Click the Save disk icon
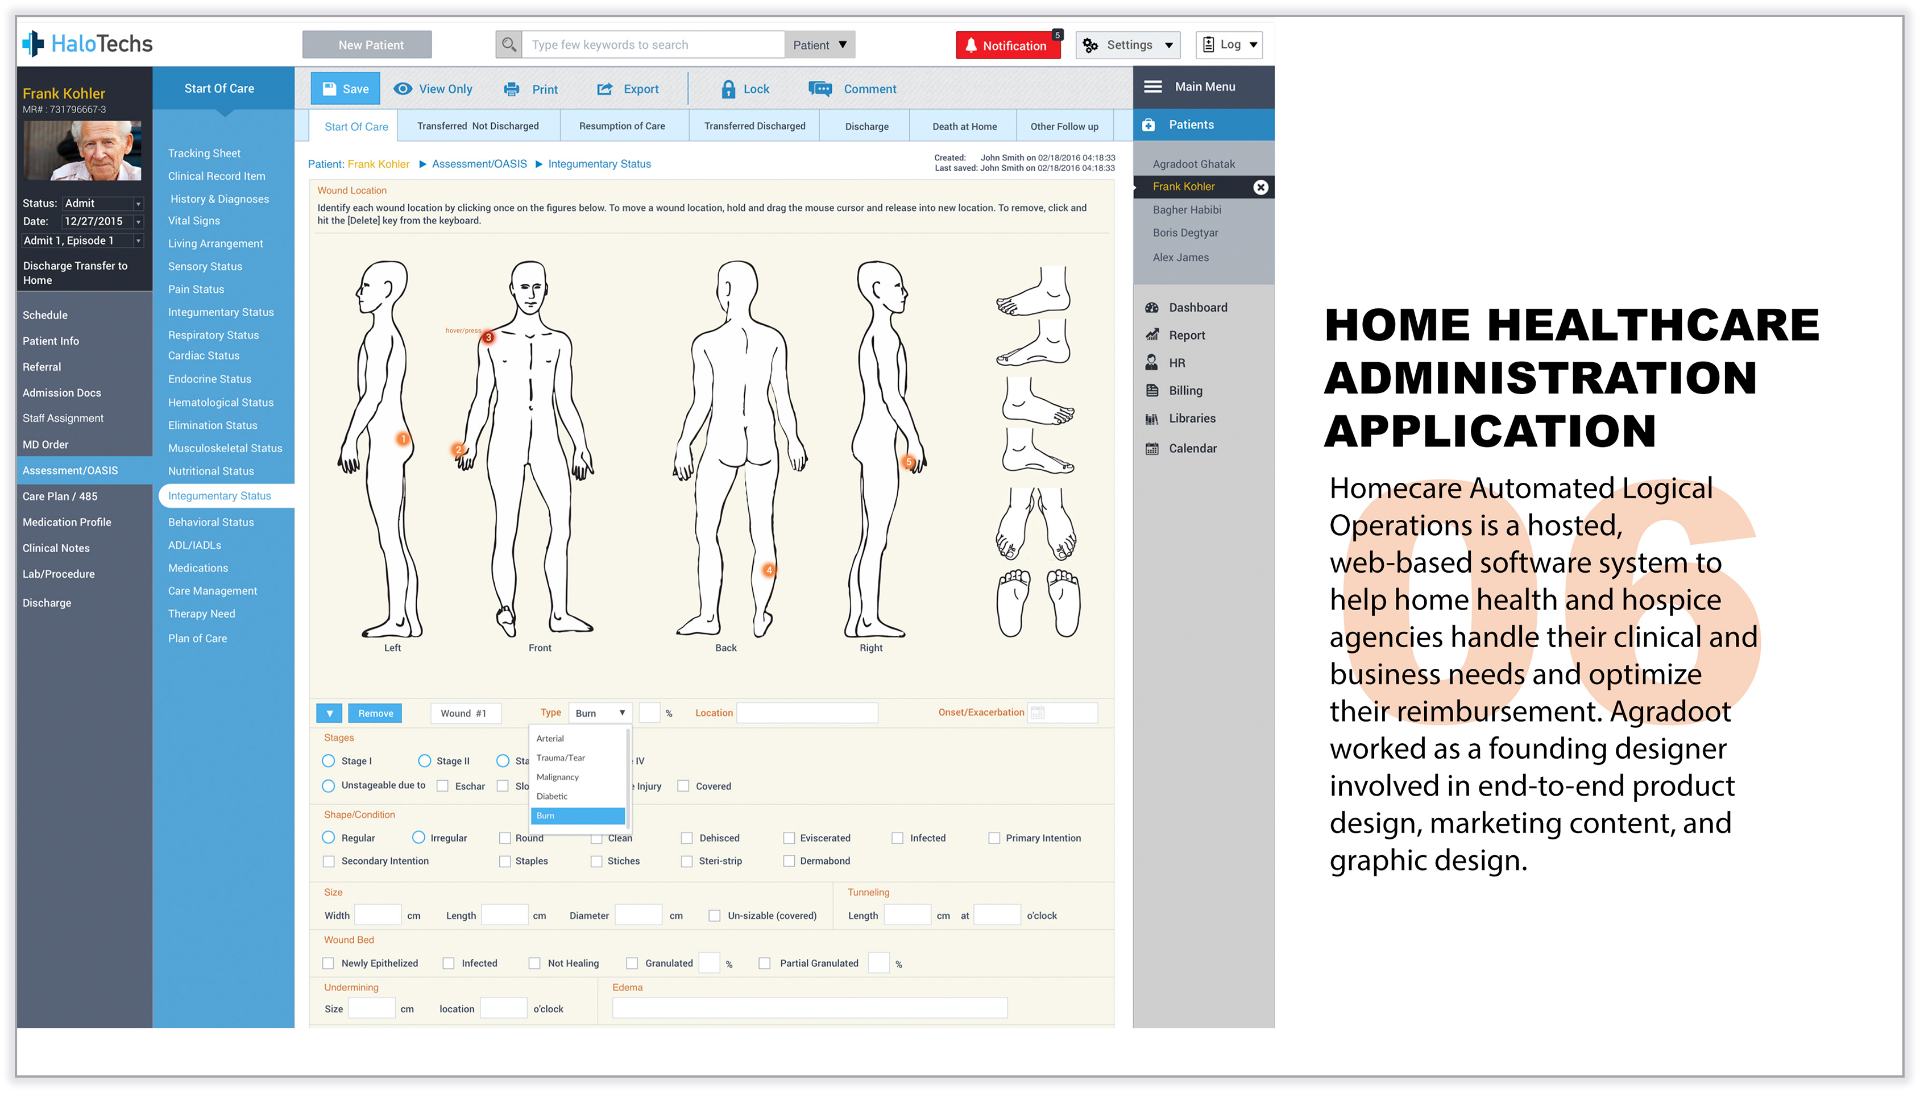The height and width of the screenshot is (1093, 1920). (329, 89)
